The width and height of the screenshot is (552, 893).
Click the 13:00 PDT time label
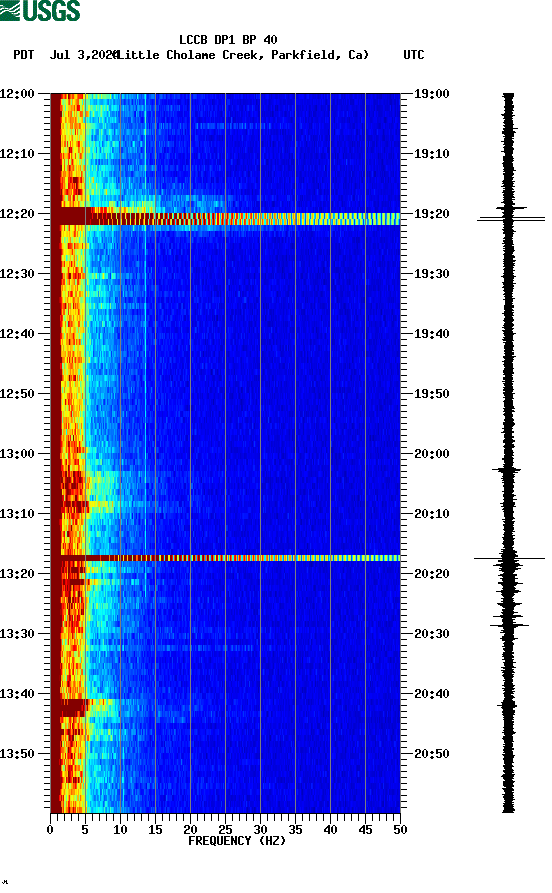click(17, 454)
